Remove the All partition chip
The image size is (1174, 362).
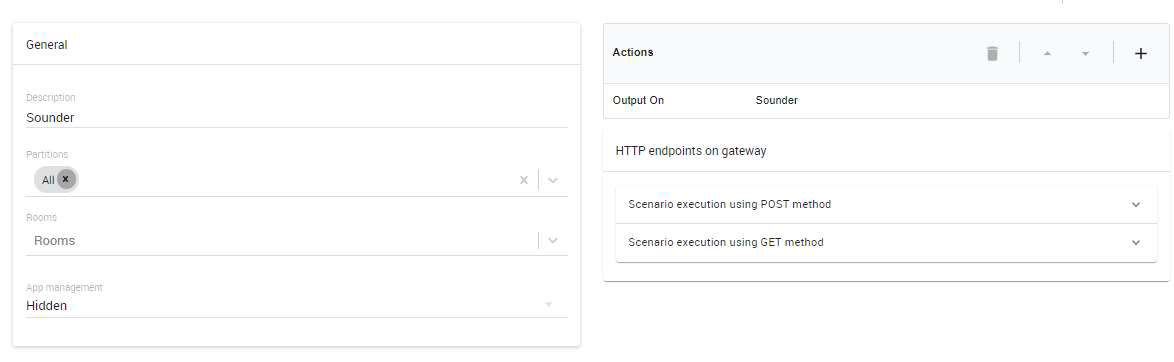click(66, 179)
